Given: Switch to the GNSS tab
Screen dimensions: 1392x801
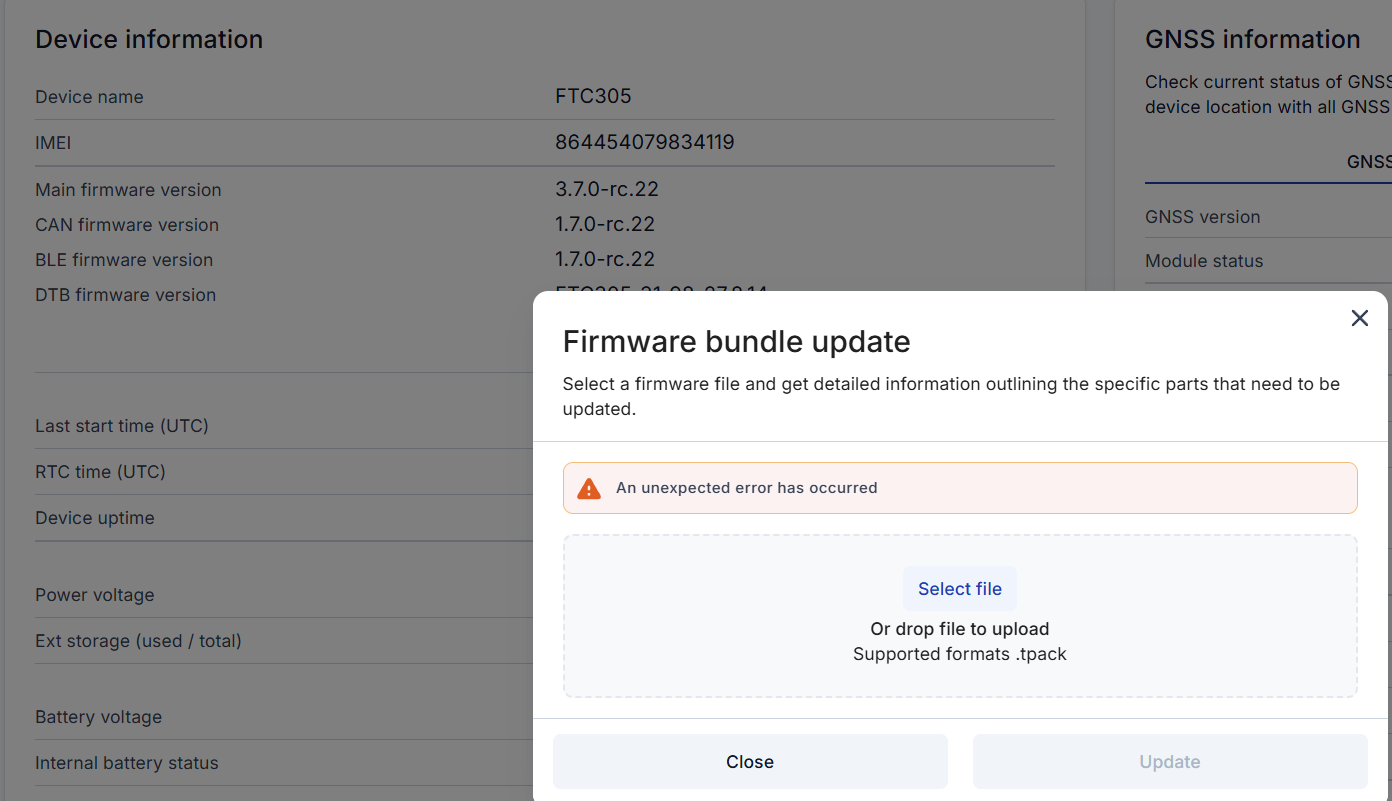Looking at the screenshot, I should coord(1368,162).
